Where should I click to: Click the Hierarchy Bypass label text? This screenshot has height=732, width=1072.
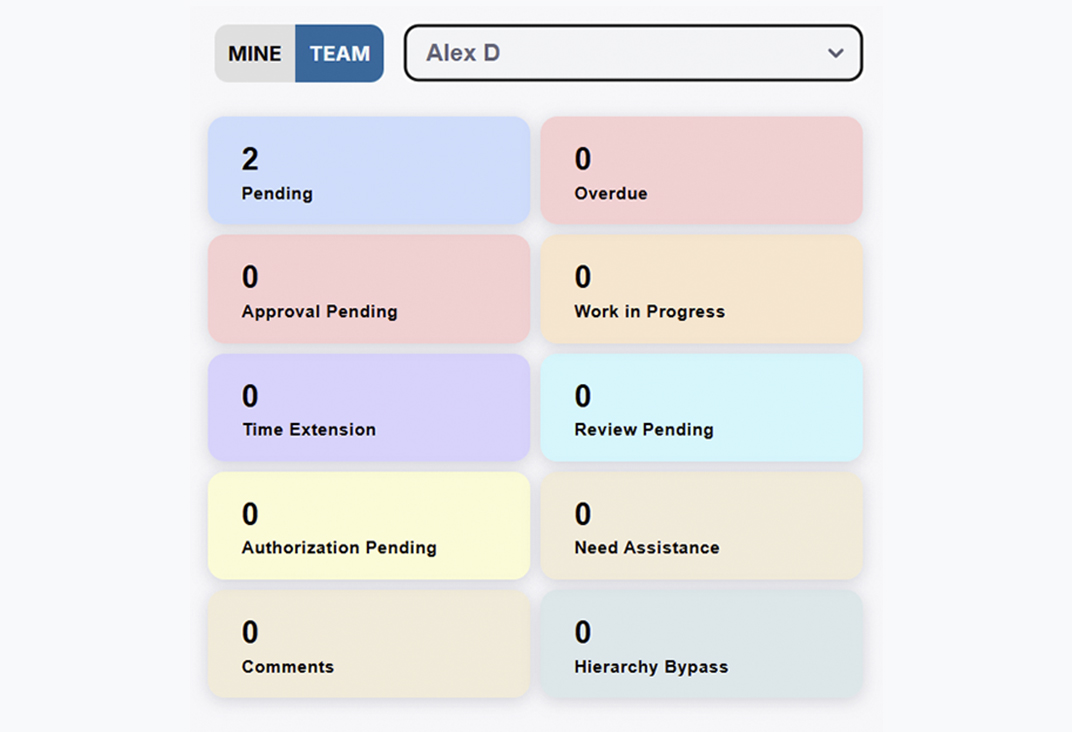point(651,667)
